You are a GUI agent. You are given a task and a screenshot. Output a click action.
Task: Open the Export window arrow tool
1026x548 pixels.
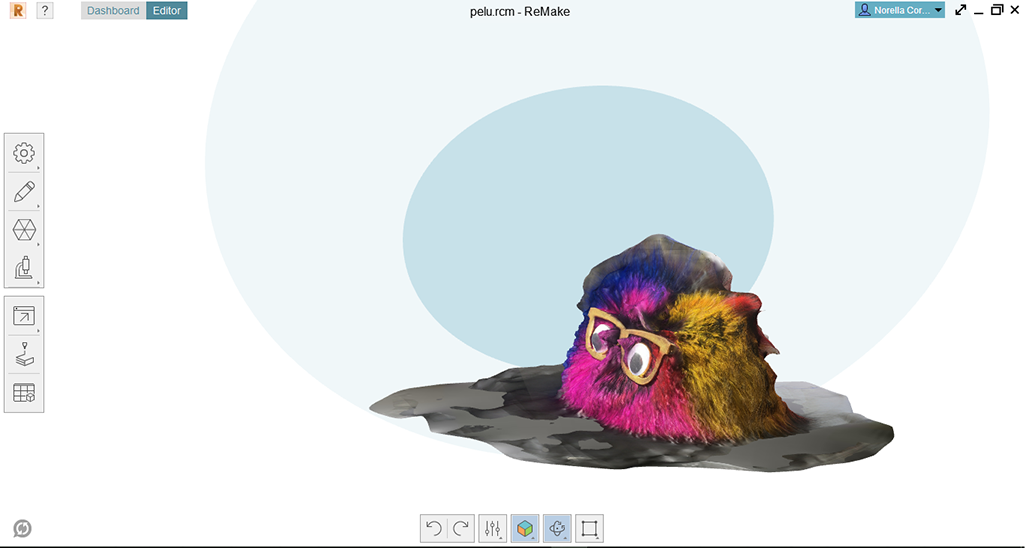(x=24, y=316)
